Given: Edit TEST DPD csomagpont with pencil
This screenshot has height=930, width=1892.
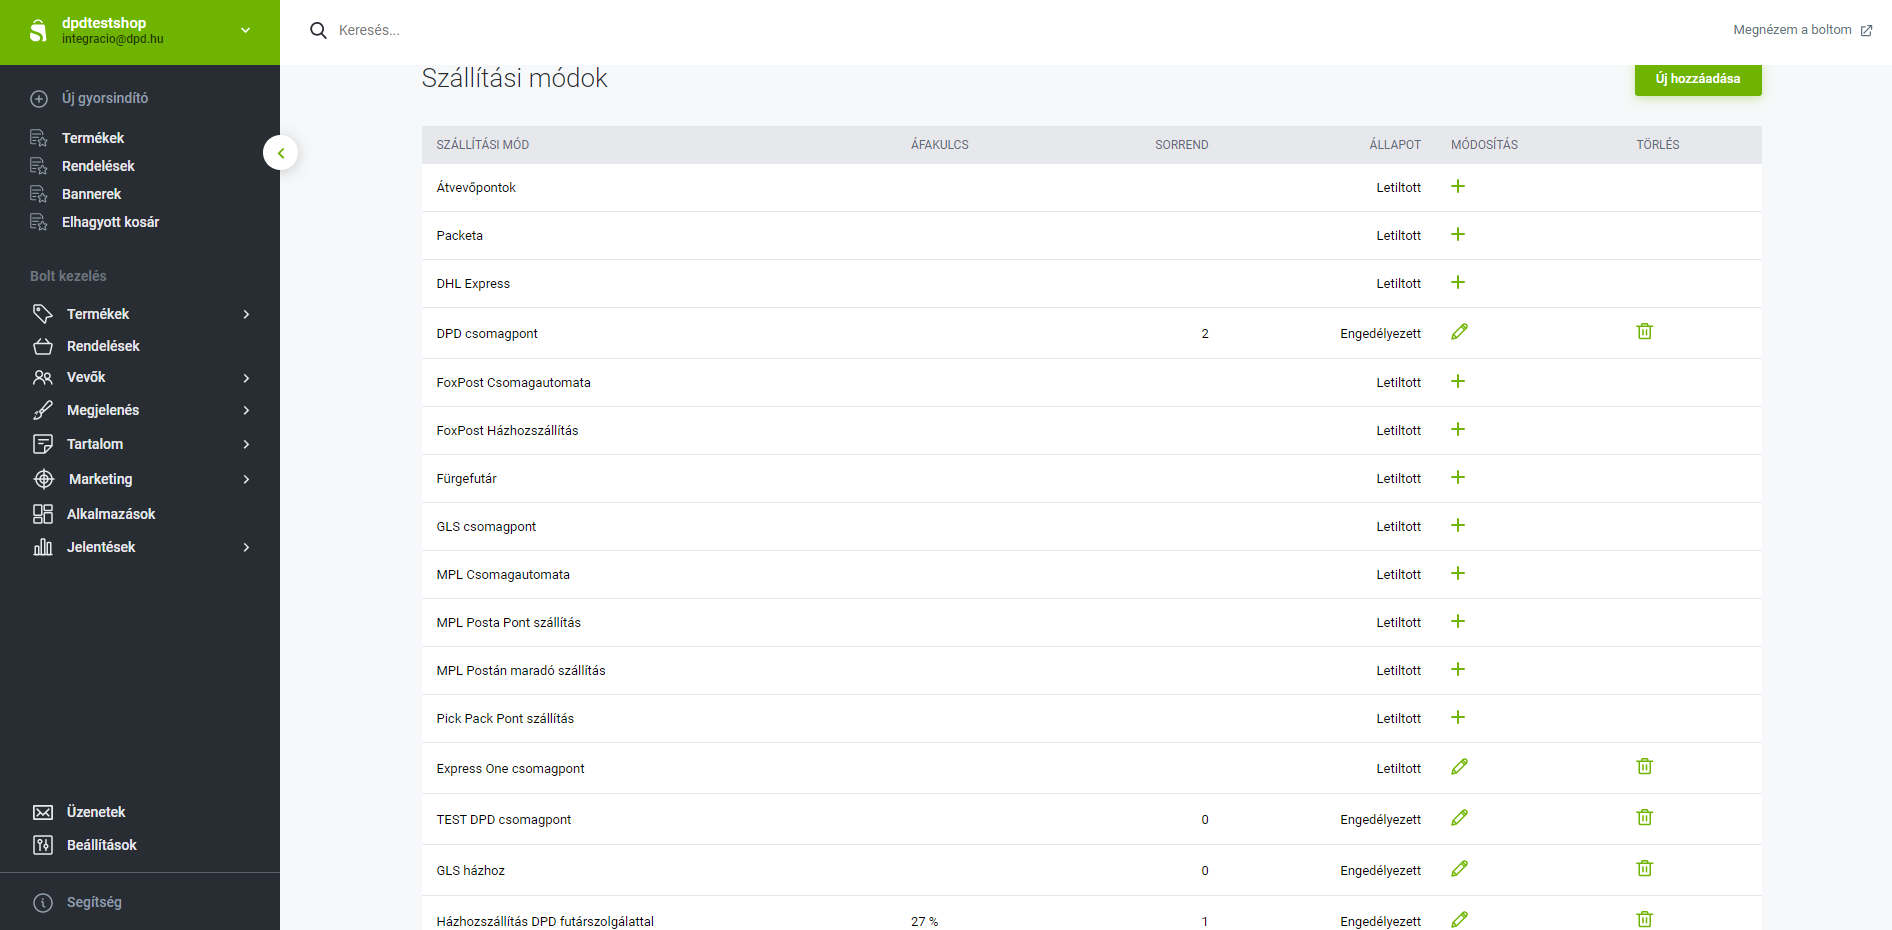Looking at the screenshot, I should point(1460,817).
